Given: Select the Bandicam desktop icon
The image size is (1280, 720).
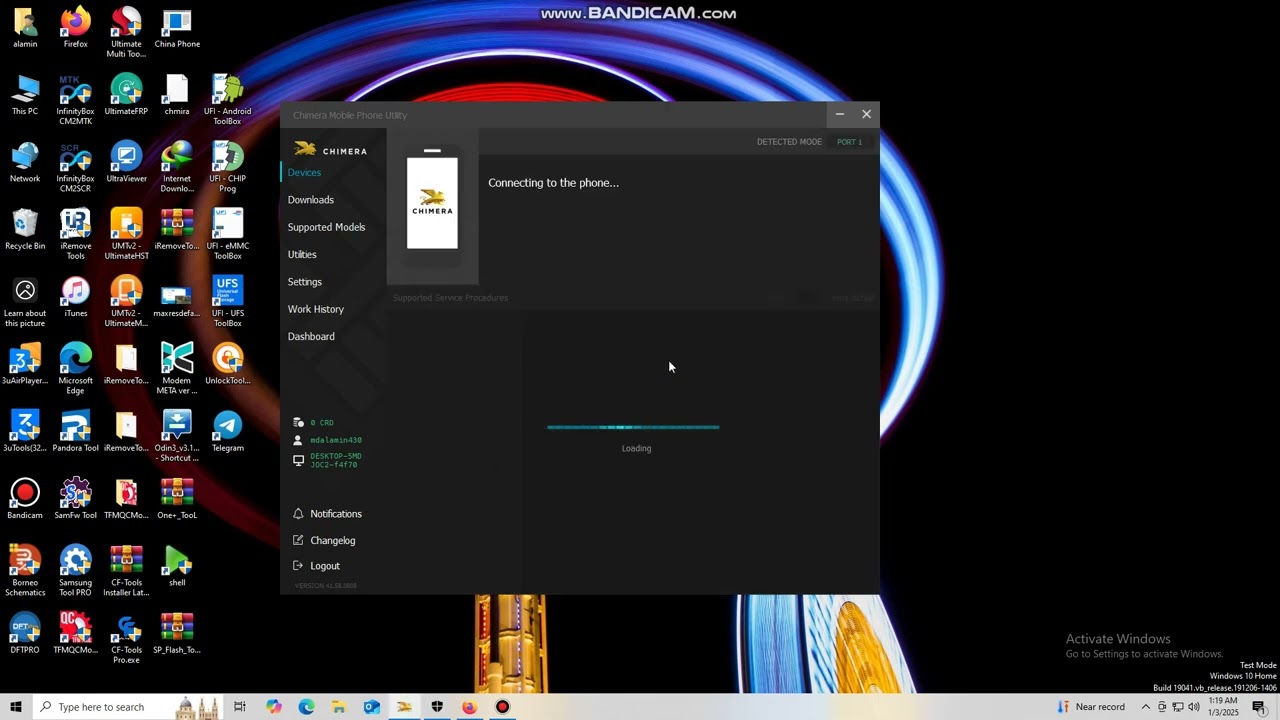Looking at the screenshot, I should click(25, 498).
